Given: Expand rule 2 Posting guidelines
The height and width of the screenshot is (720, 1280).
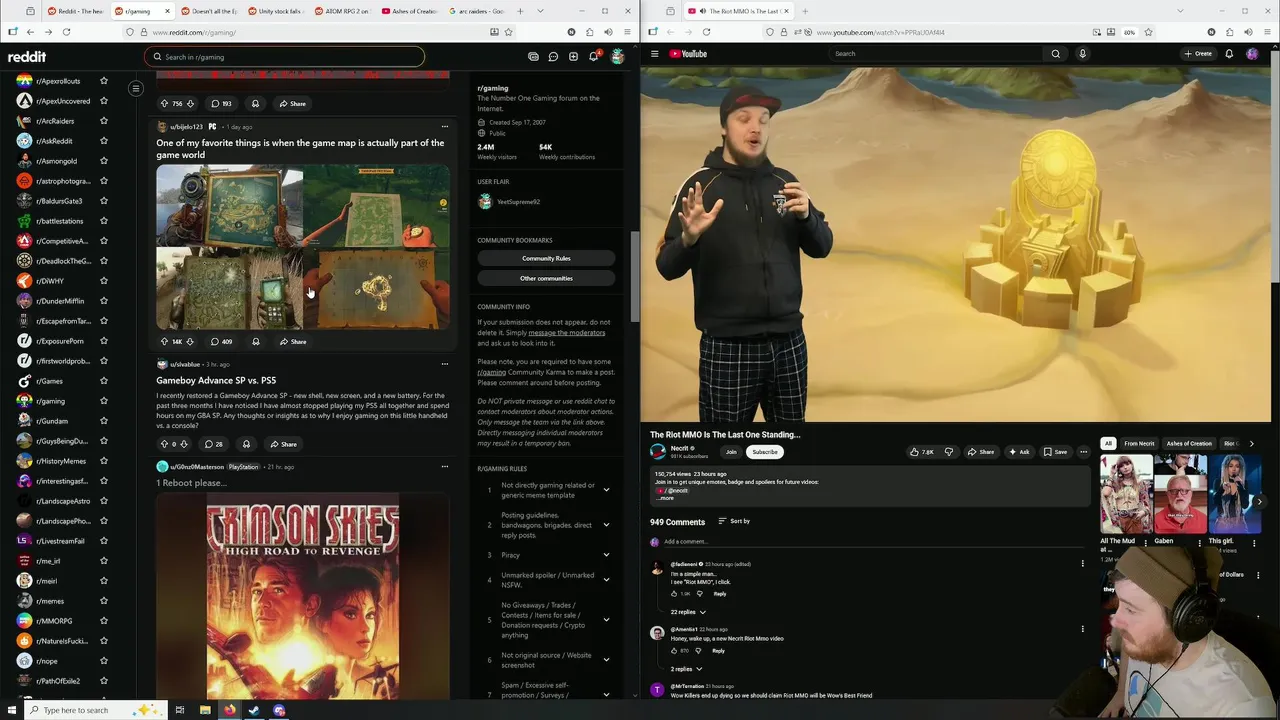Looking at the screenshot, I should 606,525.
